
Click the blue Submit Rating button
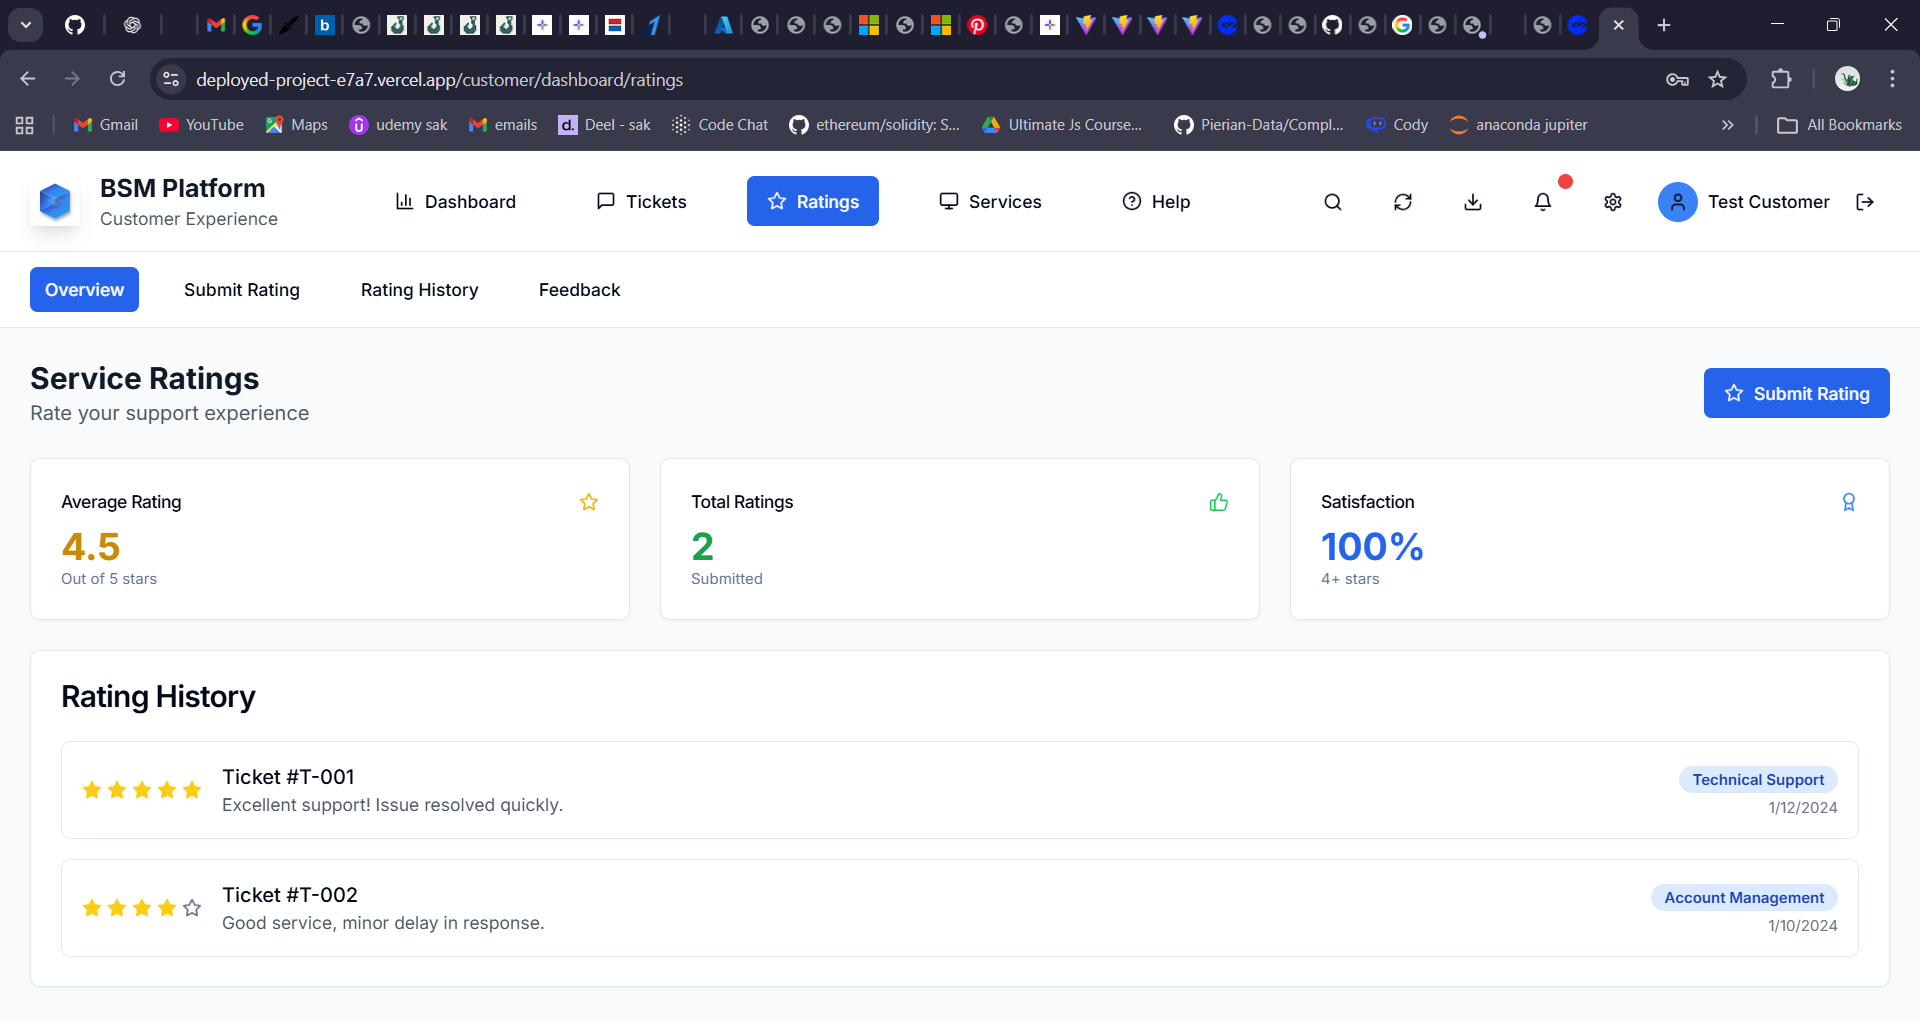pyautogui.click(x=1797, y=393)
